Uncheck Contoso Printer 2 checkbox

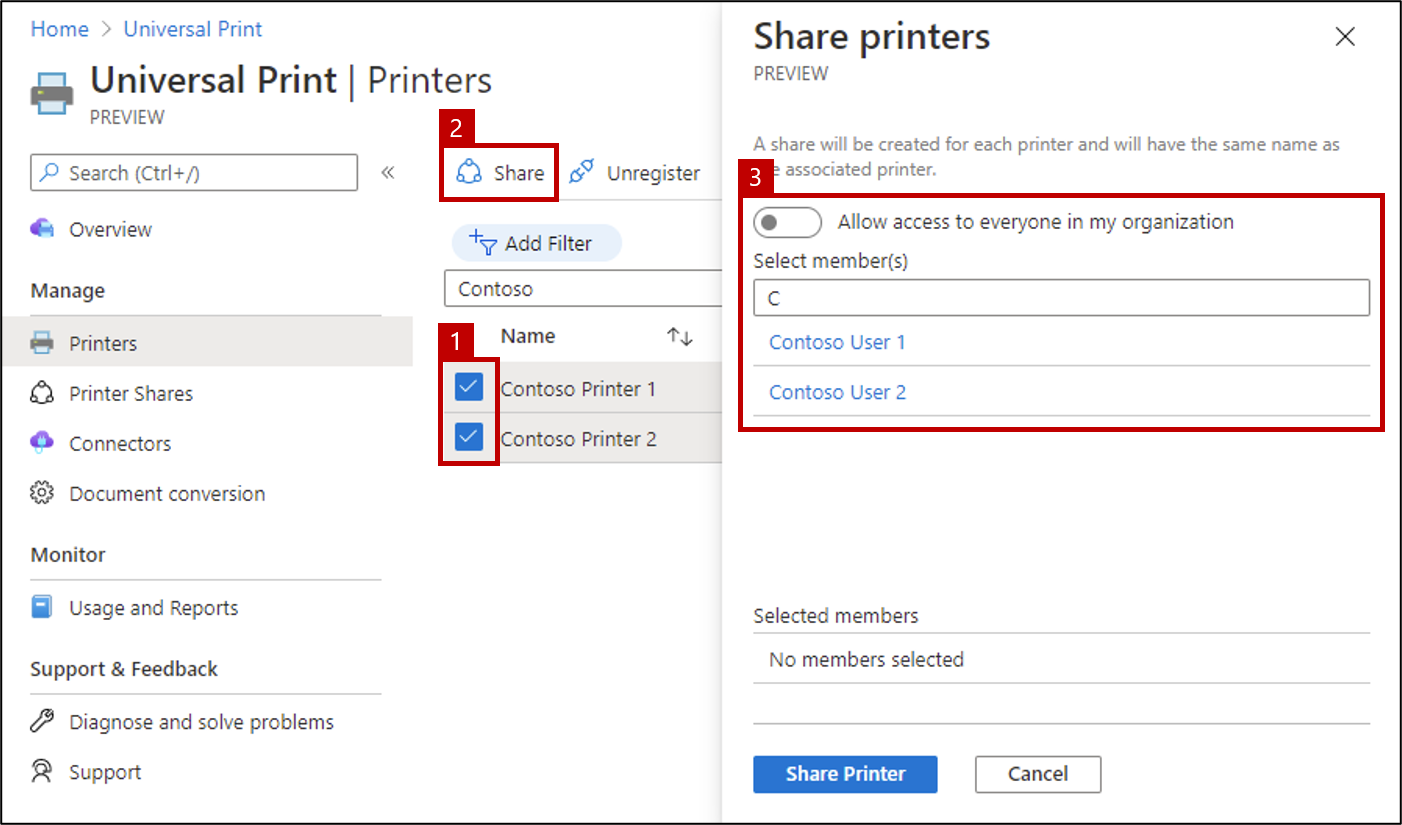pos(469,437)
